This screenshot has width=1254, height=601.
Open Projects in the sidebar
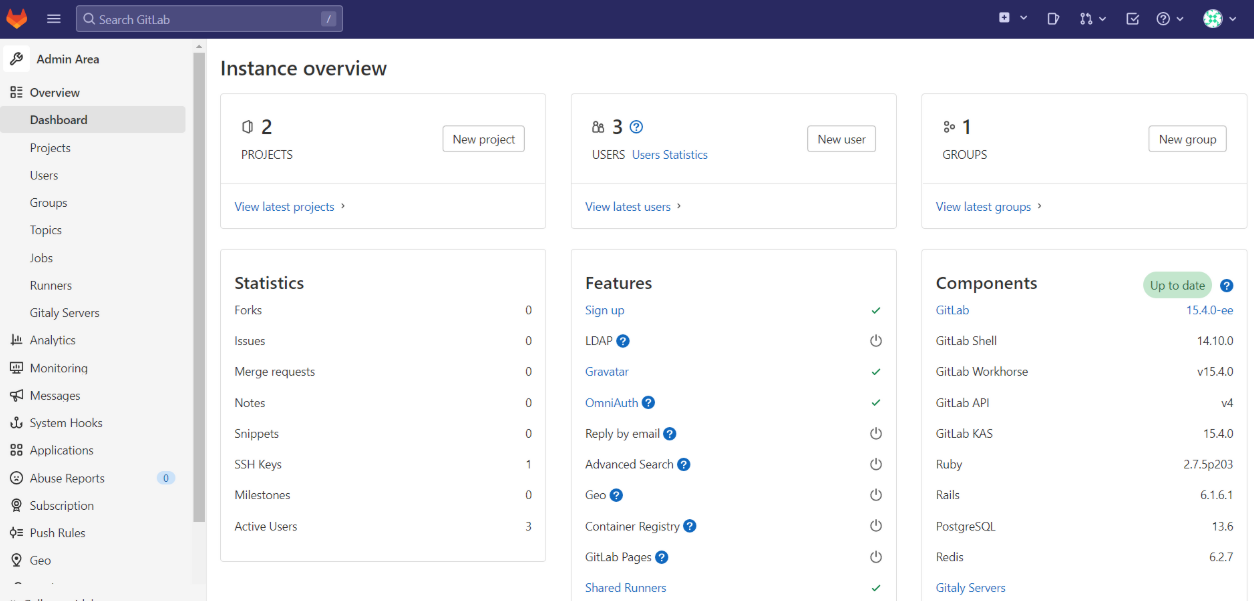coord(50,148)
